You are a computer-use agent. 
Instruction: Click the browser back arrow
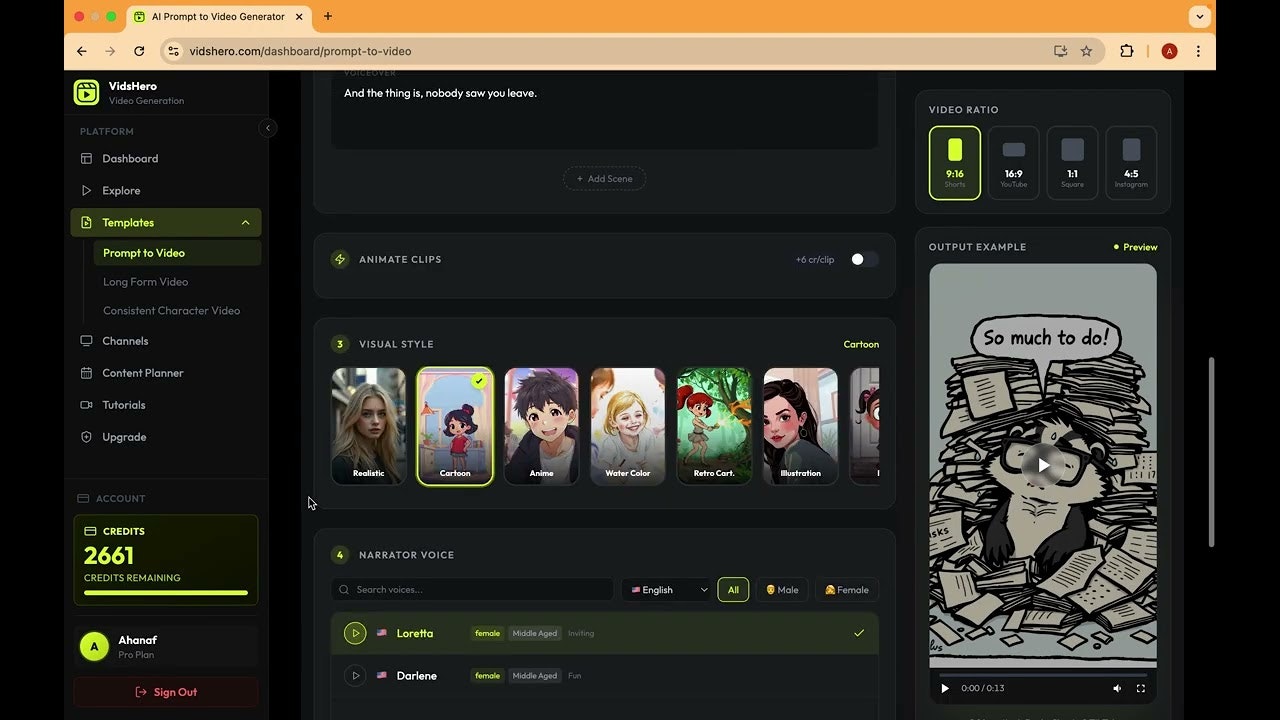[x=82, y=51]
